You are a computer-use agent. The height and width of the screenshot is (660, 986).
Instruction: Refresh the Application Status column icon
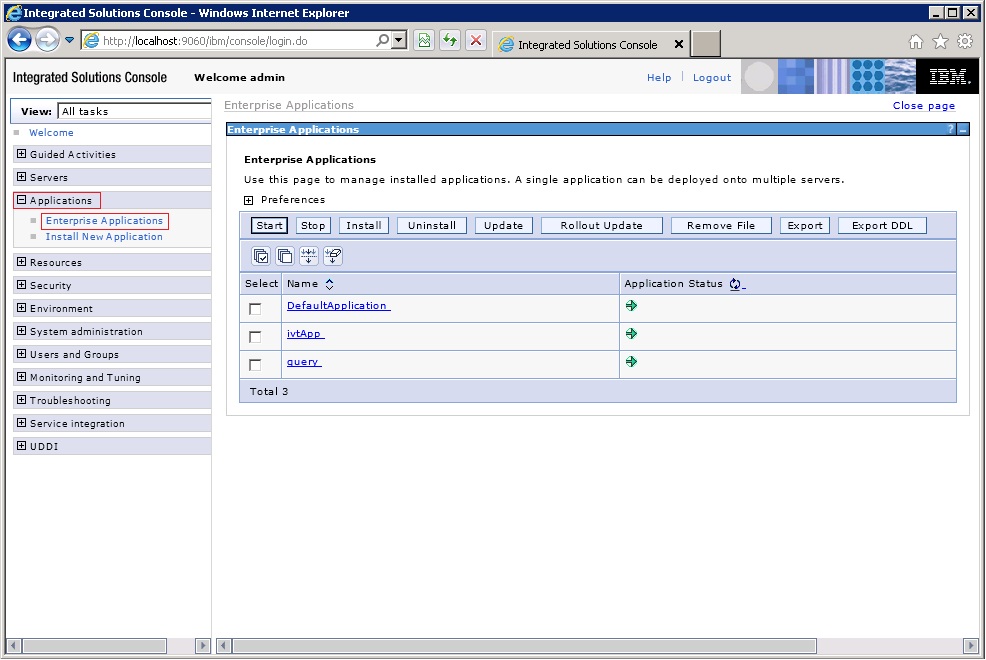tap(736, 284)
